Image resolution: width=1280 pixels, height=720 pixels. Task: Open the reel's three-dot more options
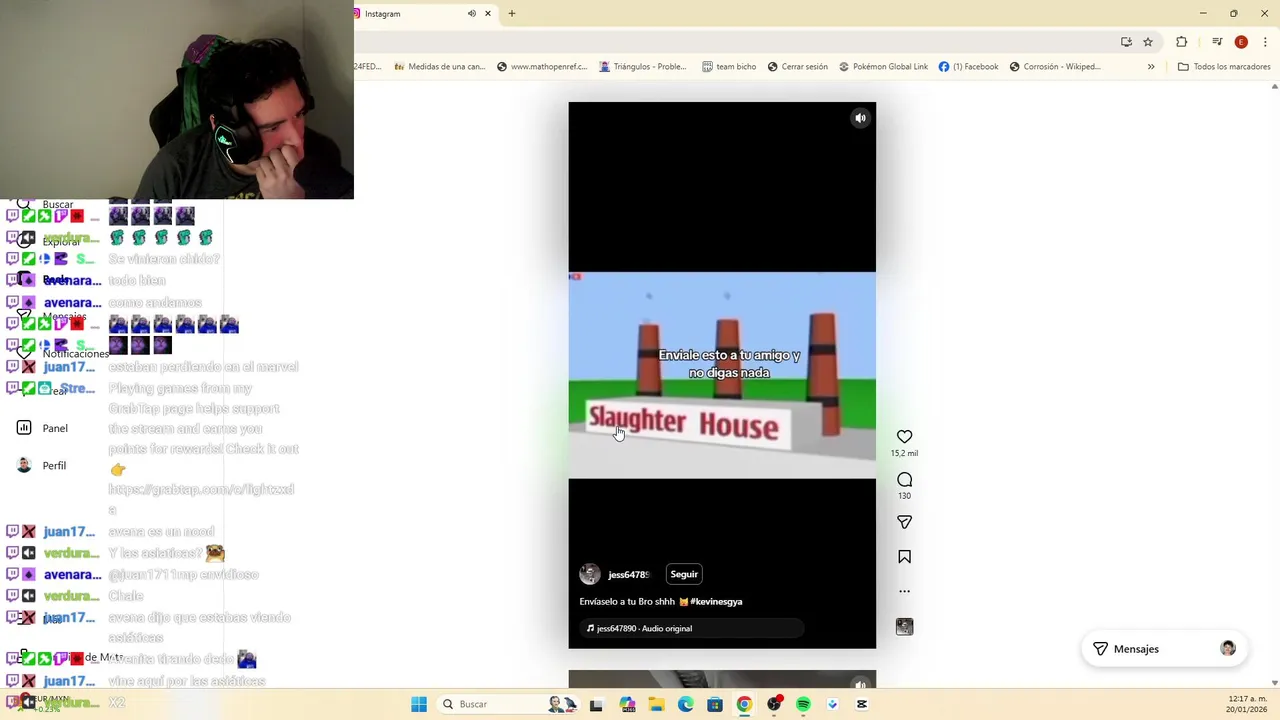(904, 591)
